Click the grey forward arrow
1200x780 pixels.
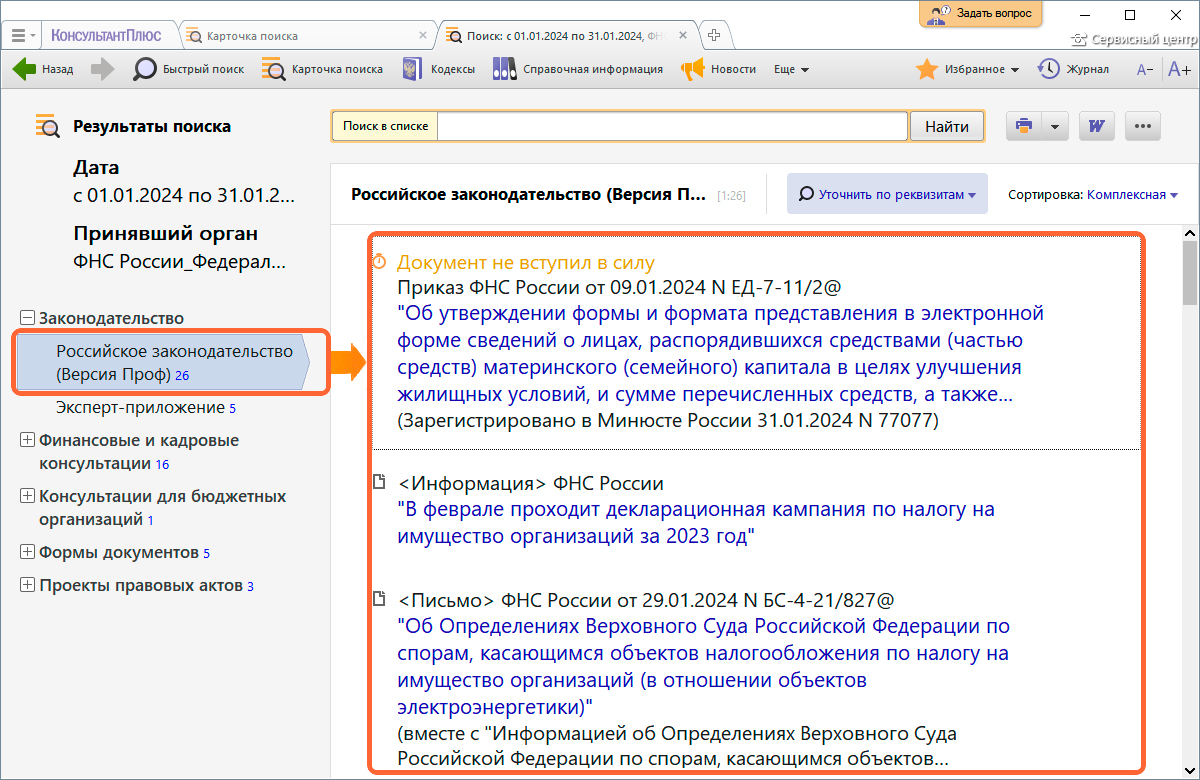102,70
